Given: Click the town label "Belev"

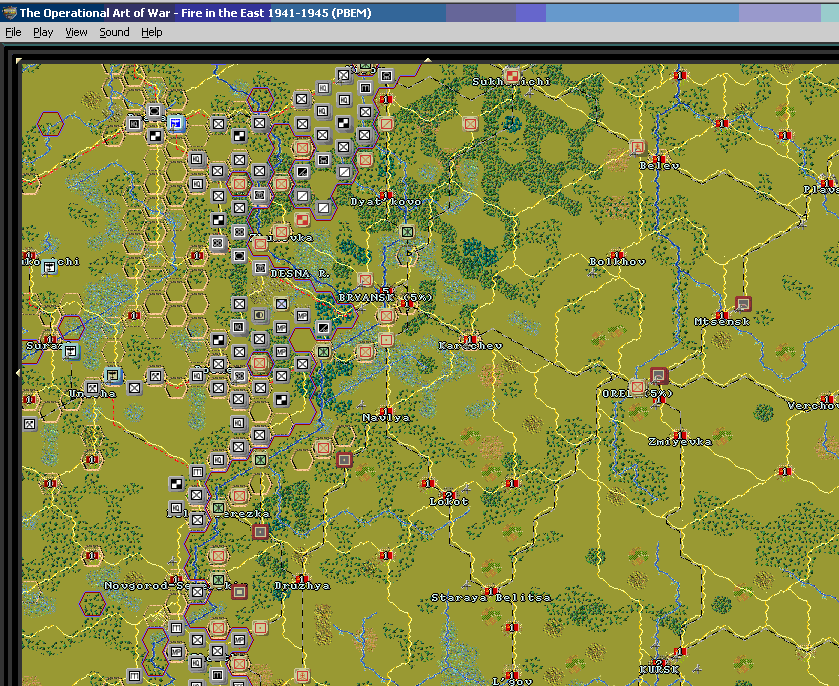Looking at the screenshot, I should pyautogui.click(x=659, y=166).
